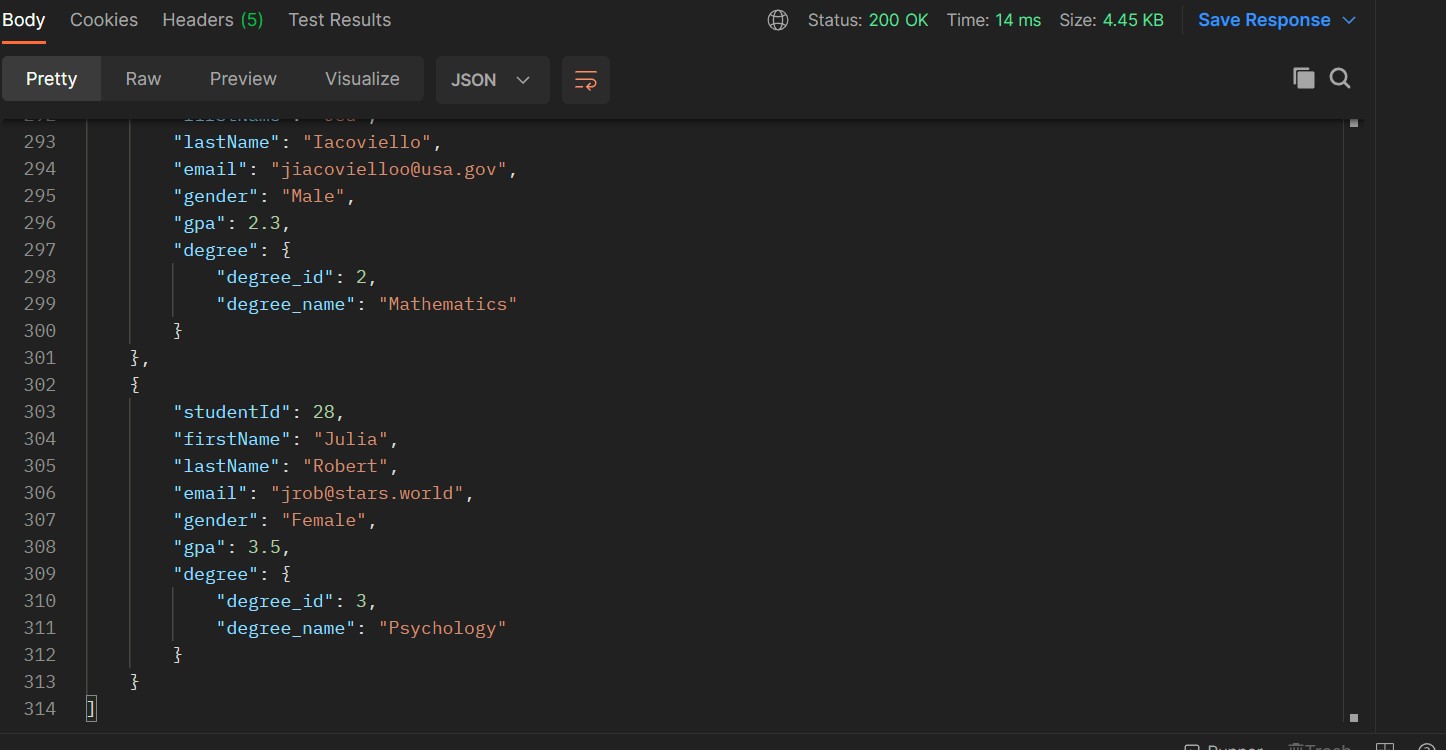
Task: Collapse degree object at line 297
Action: 286,250
